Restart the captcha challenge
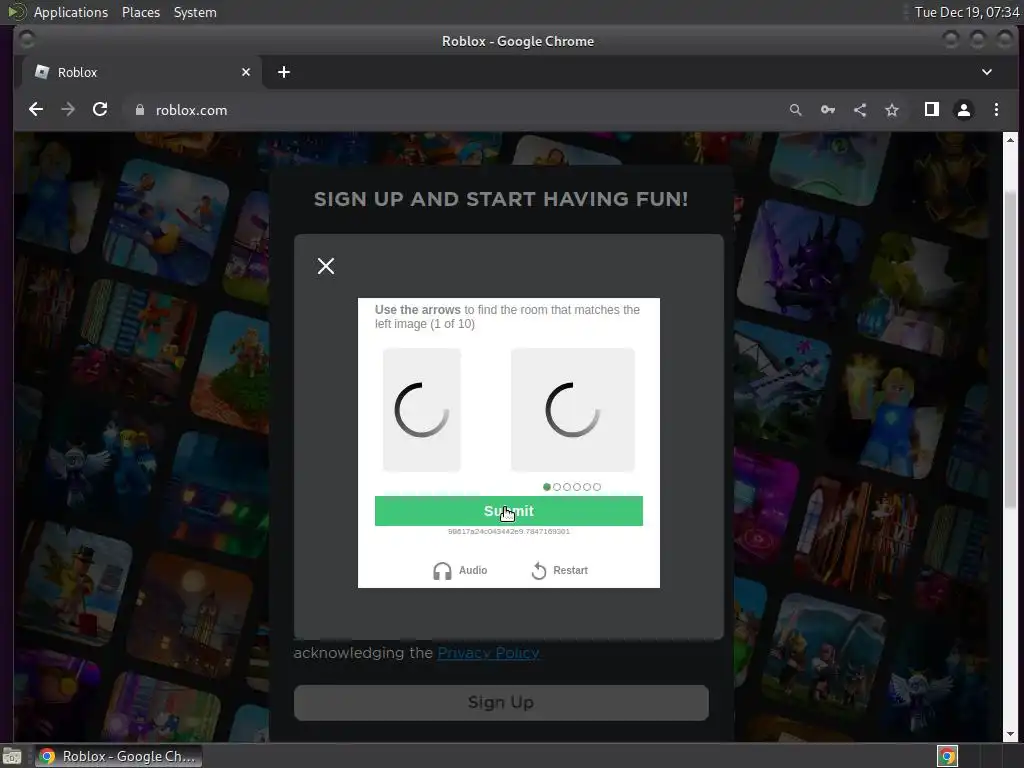The image size is (1024, 768). tap(560, 570)
